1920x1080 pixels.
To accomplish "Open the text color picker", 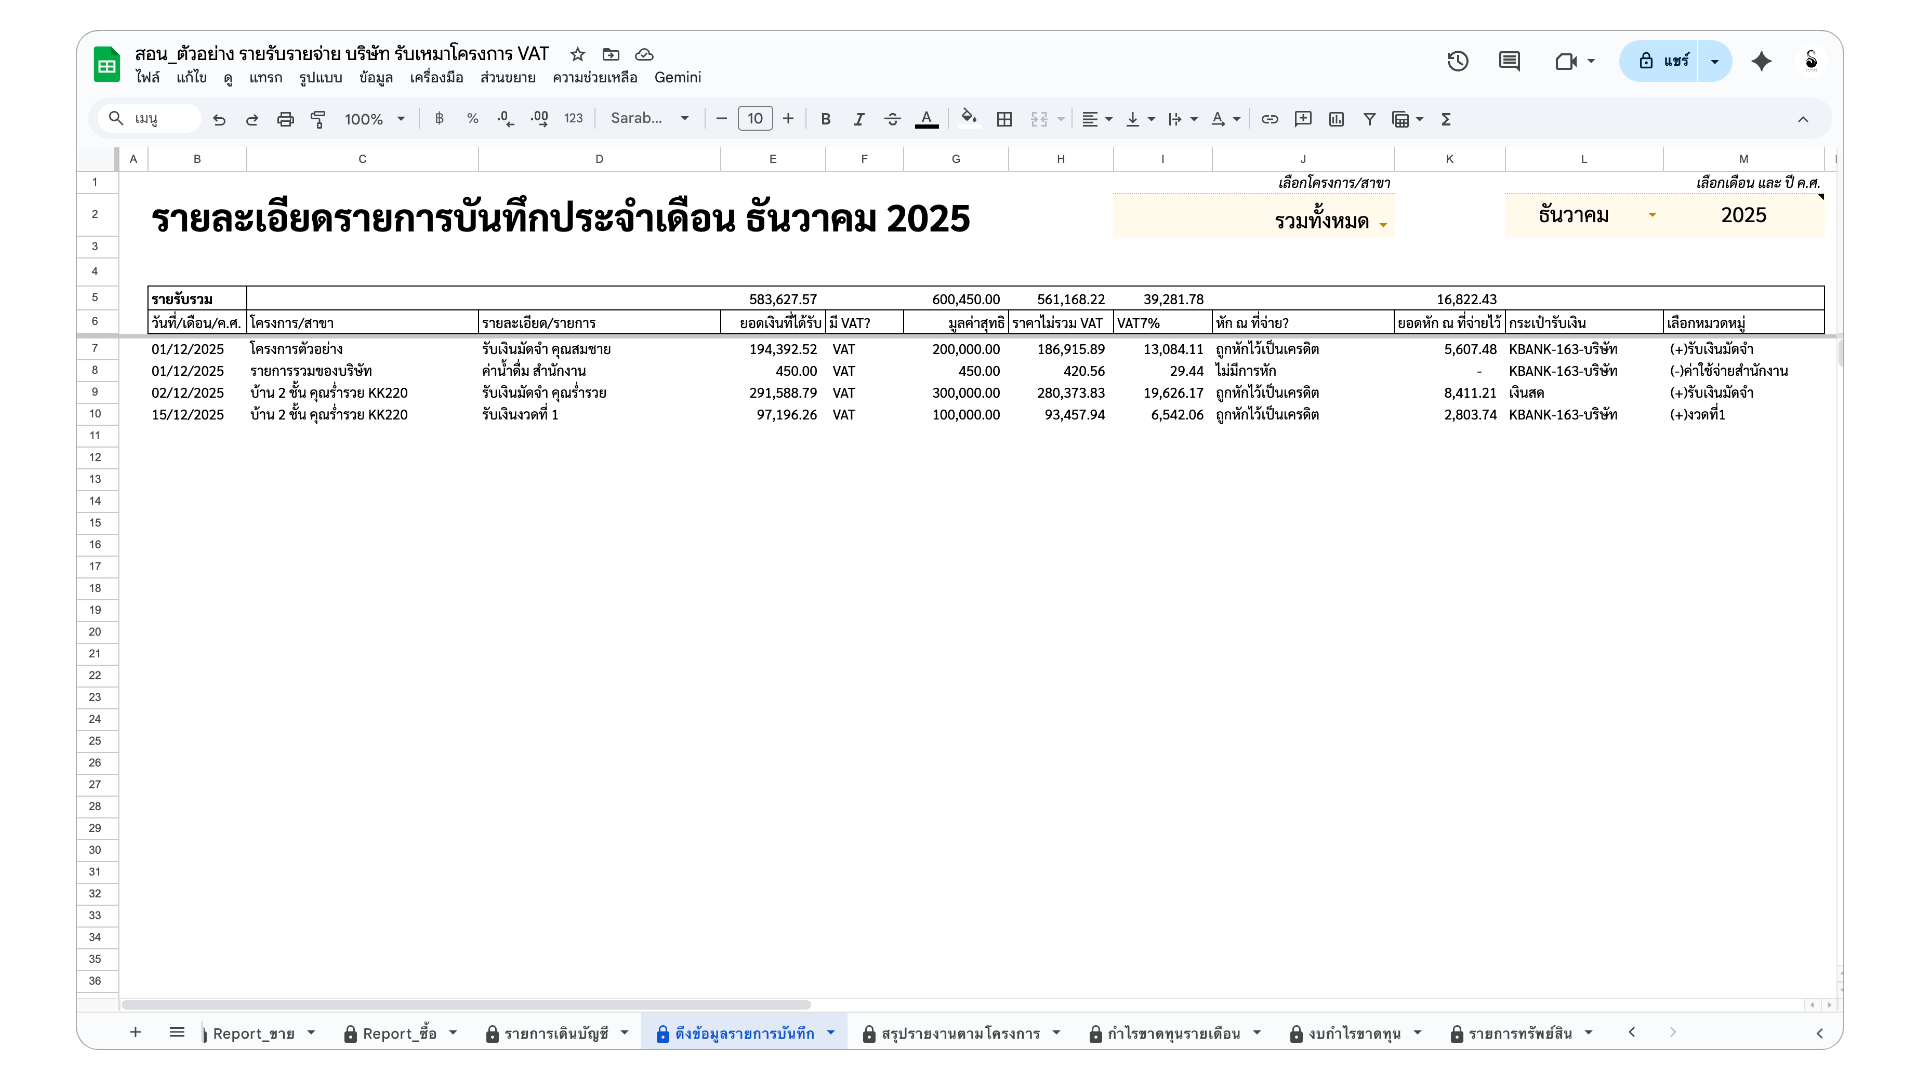I will pyautogui.click(x=927, y=118).
